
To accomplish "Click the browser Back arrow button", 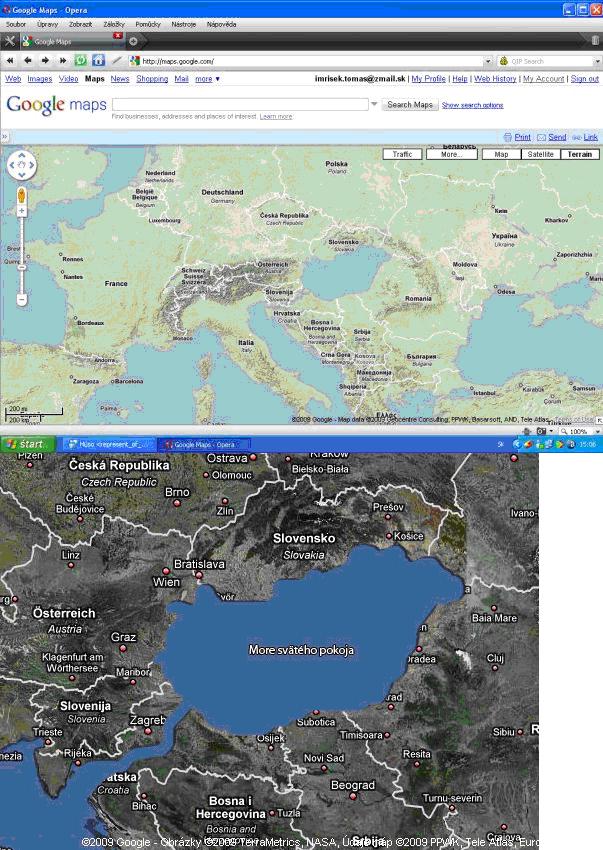I will coord(28,61).
